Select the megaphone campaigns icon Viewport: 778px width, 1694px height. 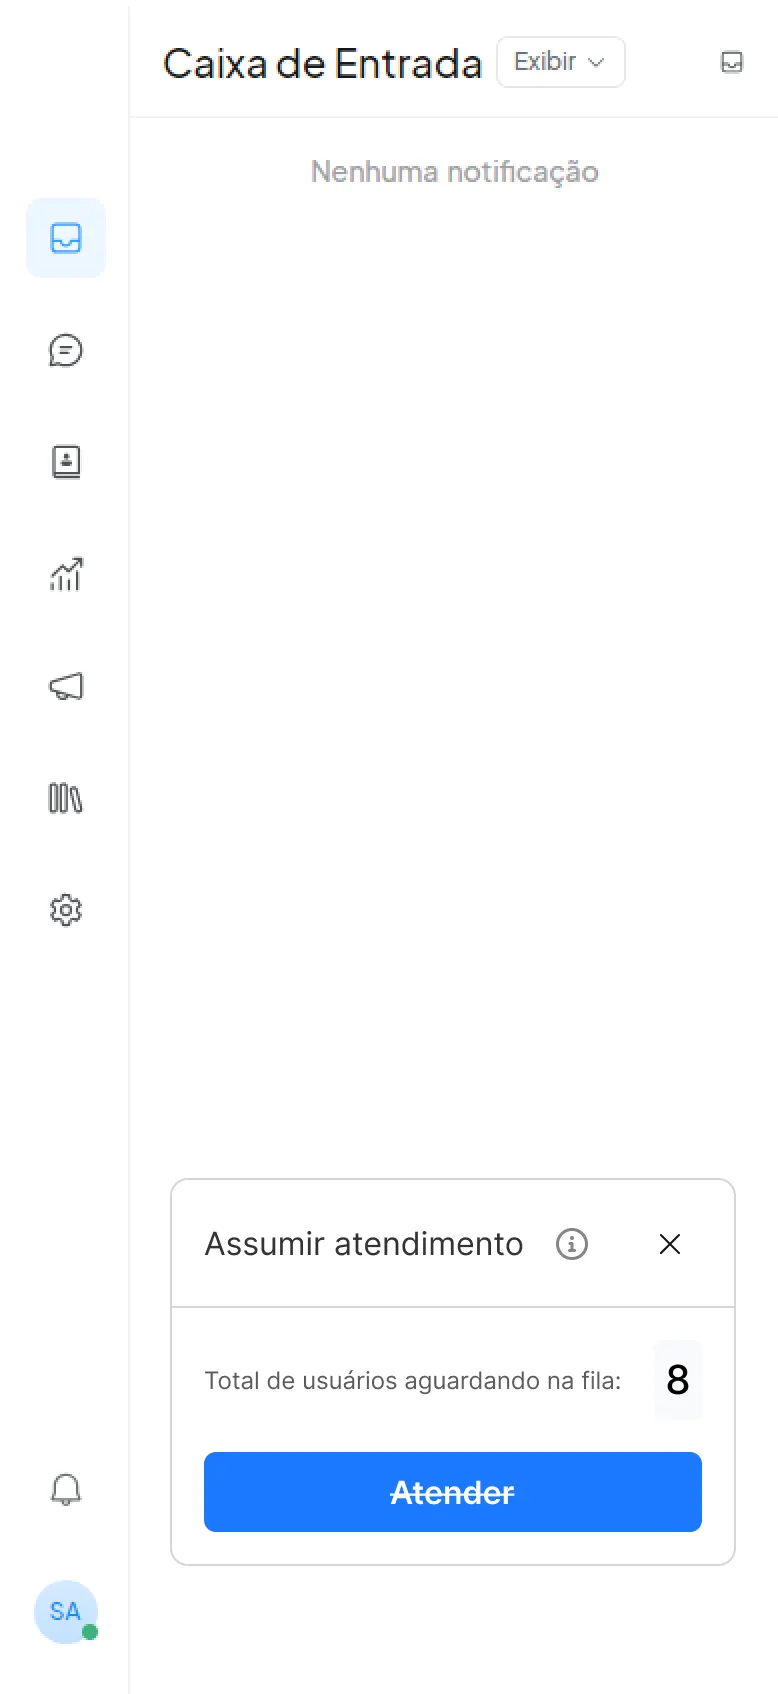click(66, 686)
